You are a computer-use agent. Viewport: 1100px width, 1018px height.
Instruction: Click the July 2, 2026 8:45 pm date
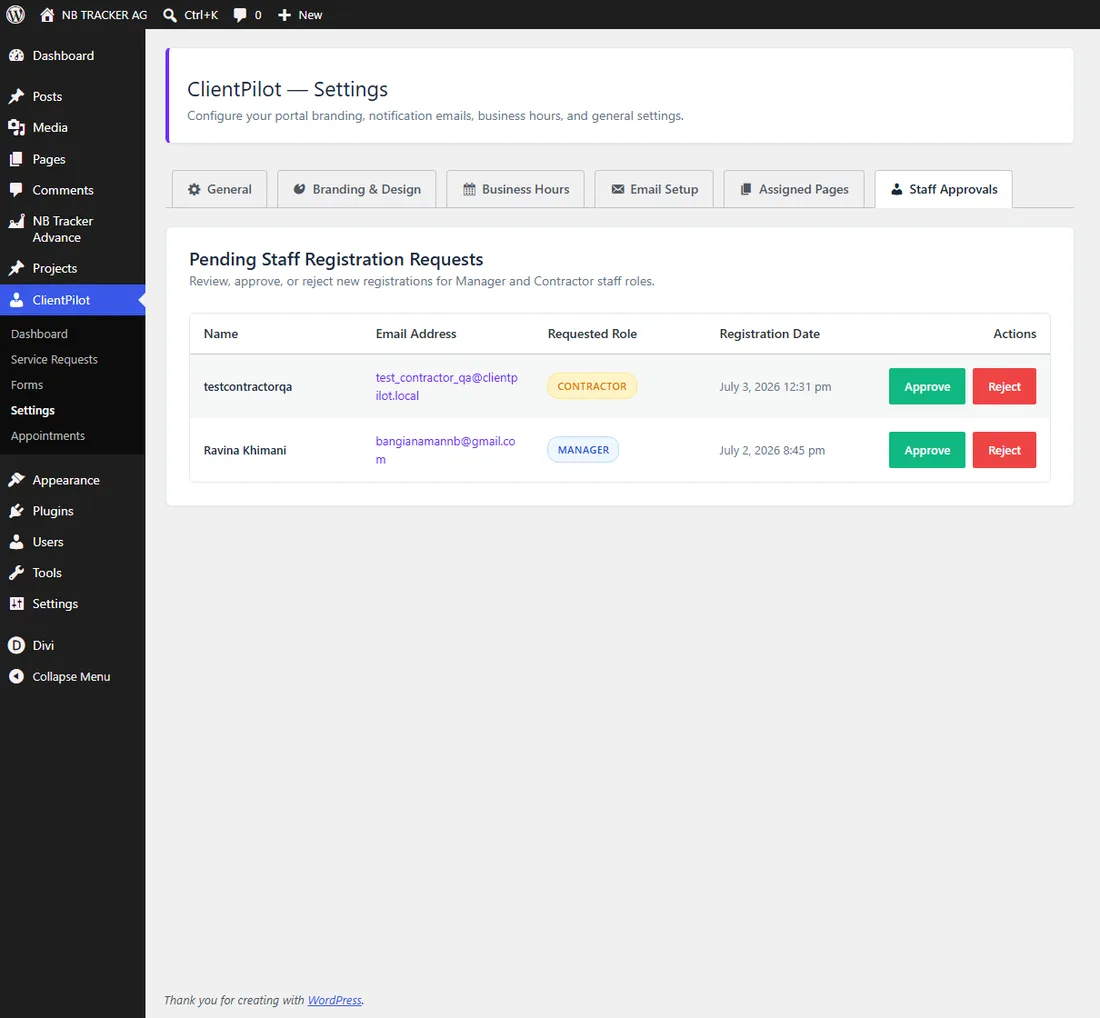(x=772, y=450)
